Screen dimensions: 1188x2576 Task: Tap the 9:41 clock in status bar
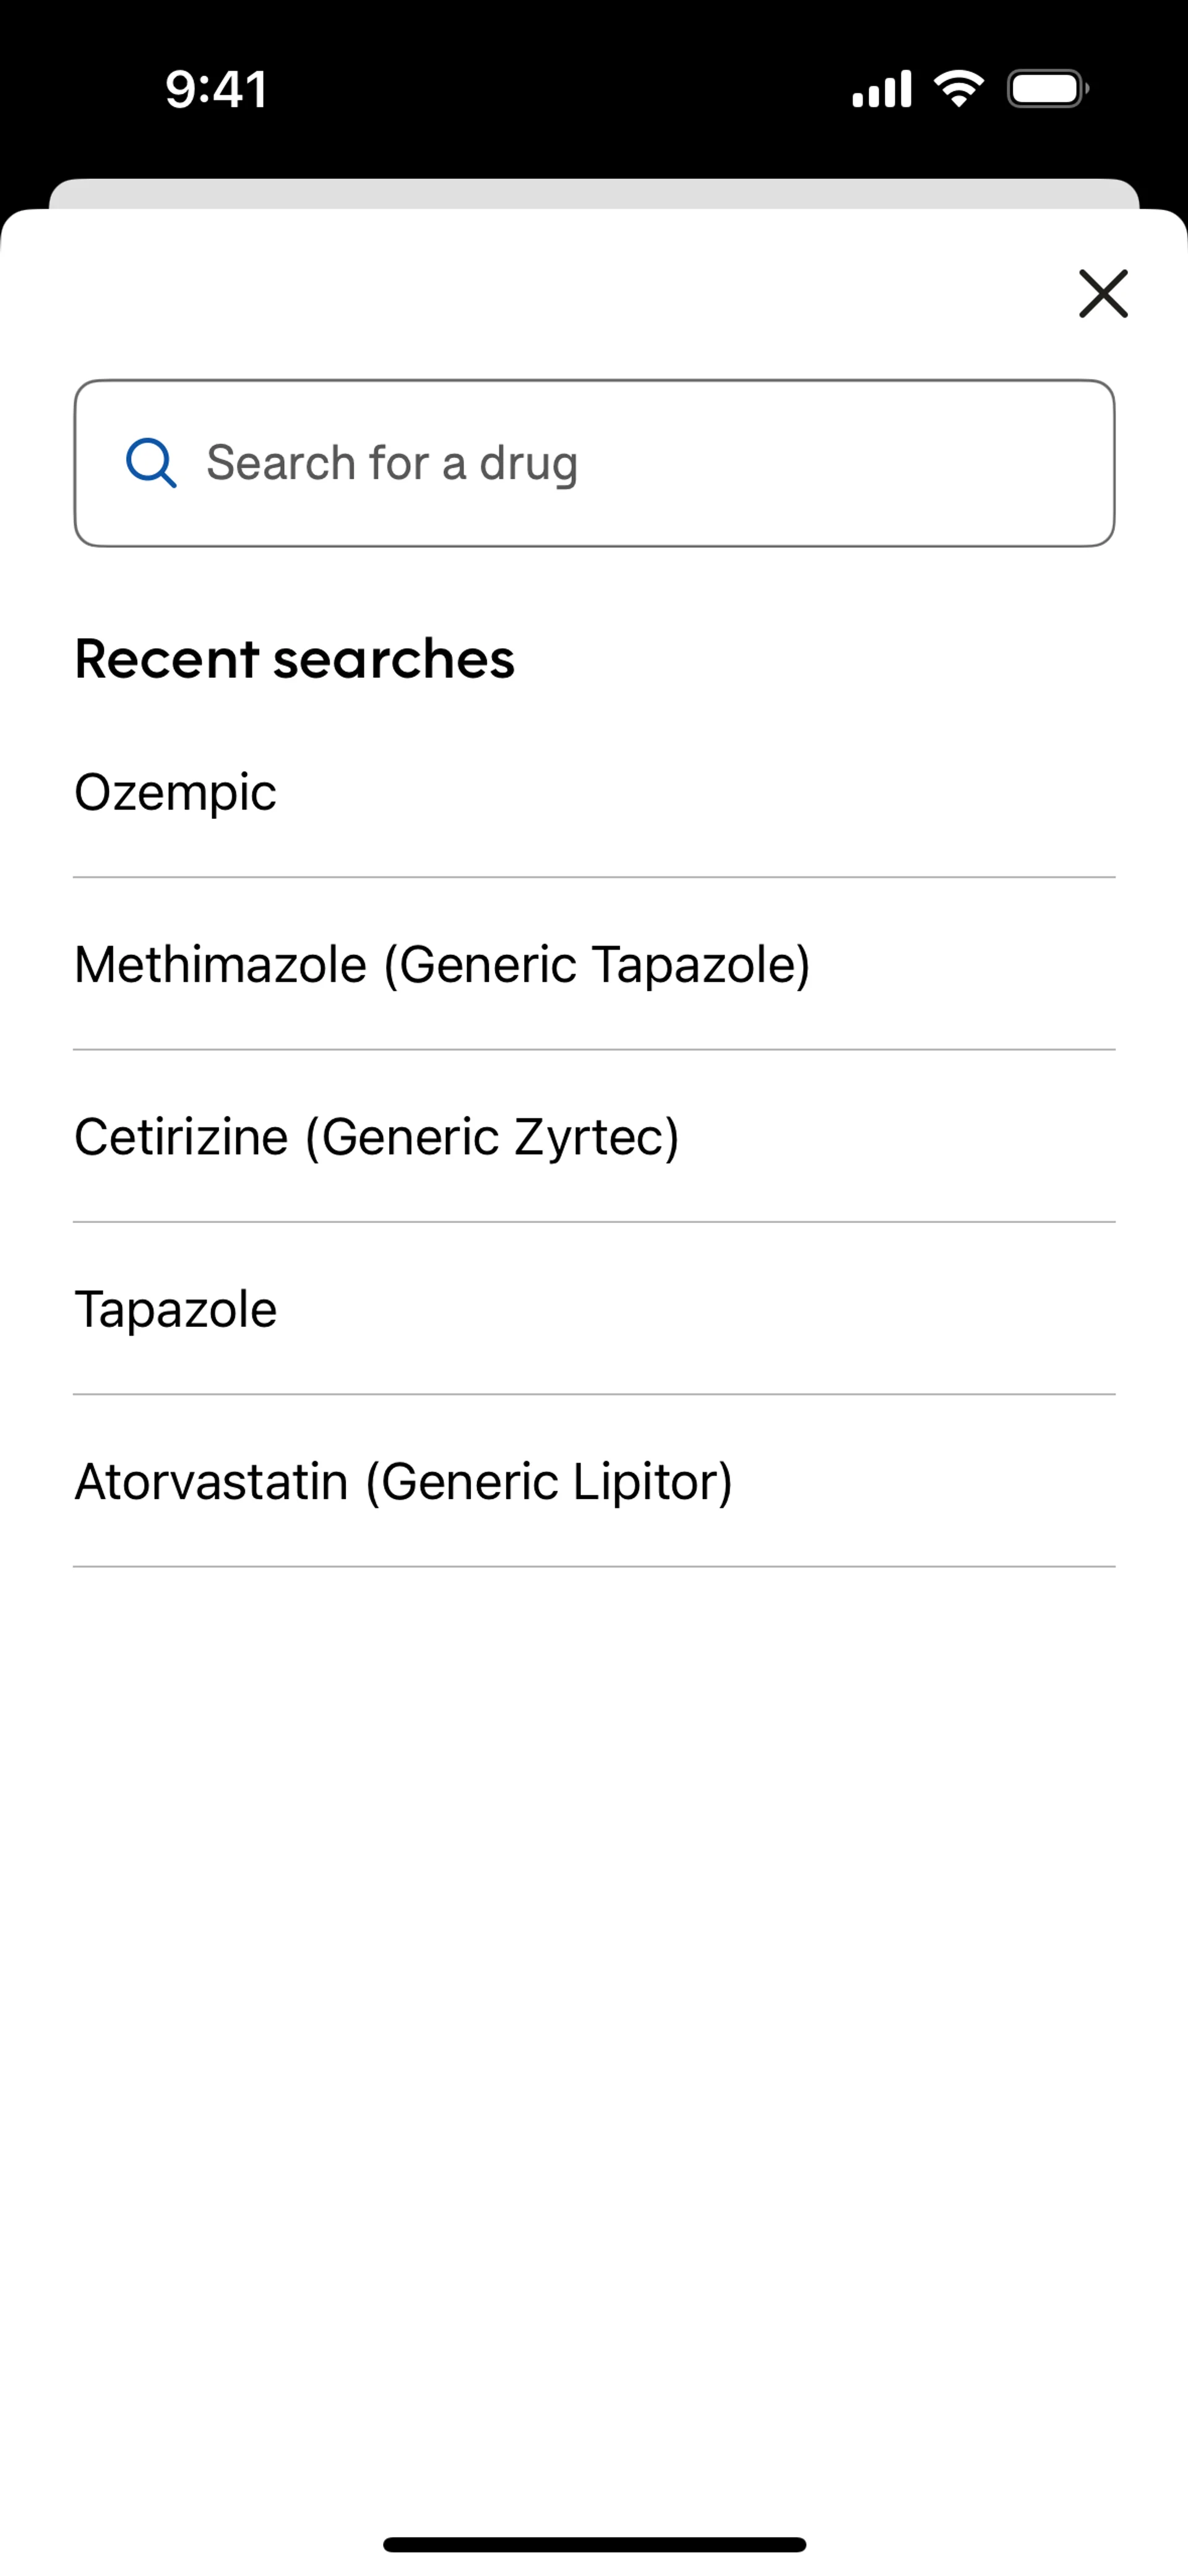[216, 90]
